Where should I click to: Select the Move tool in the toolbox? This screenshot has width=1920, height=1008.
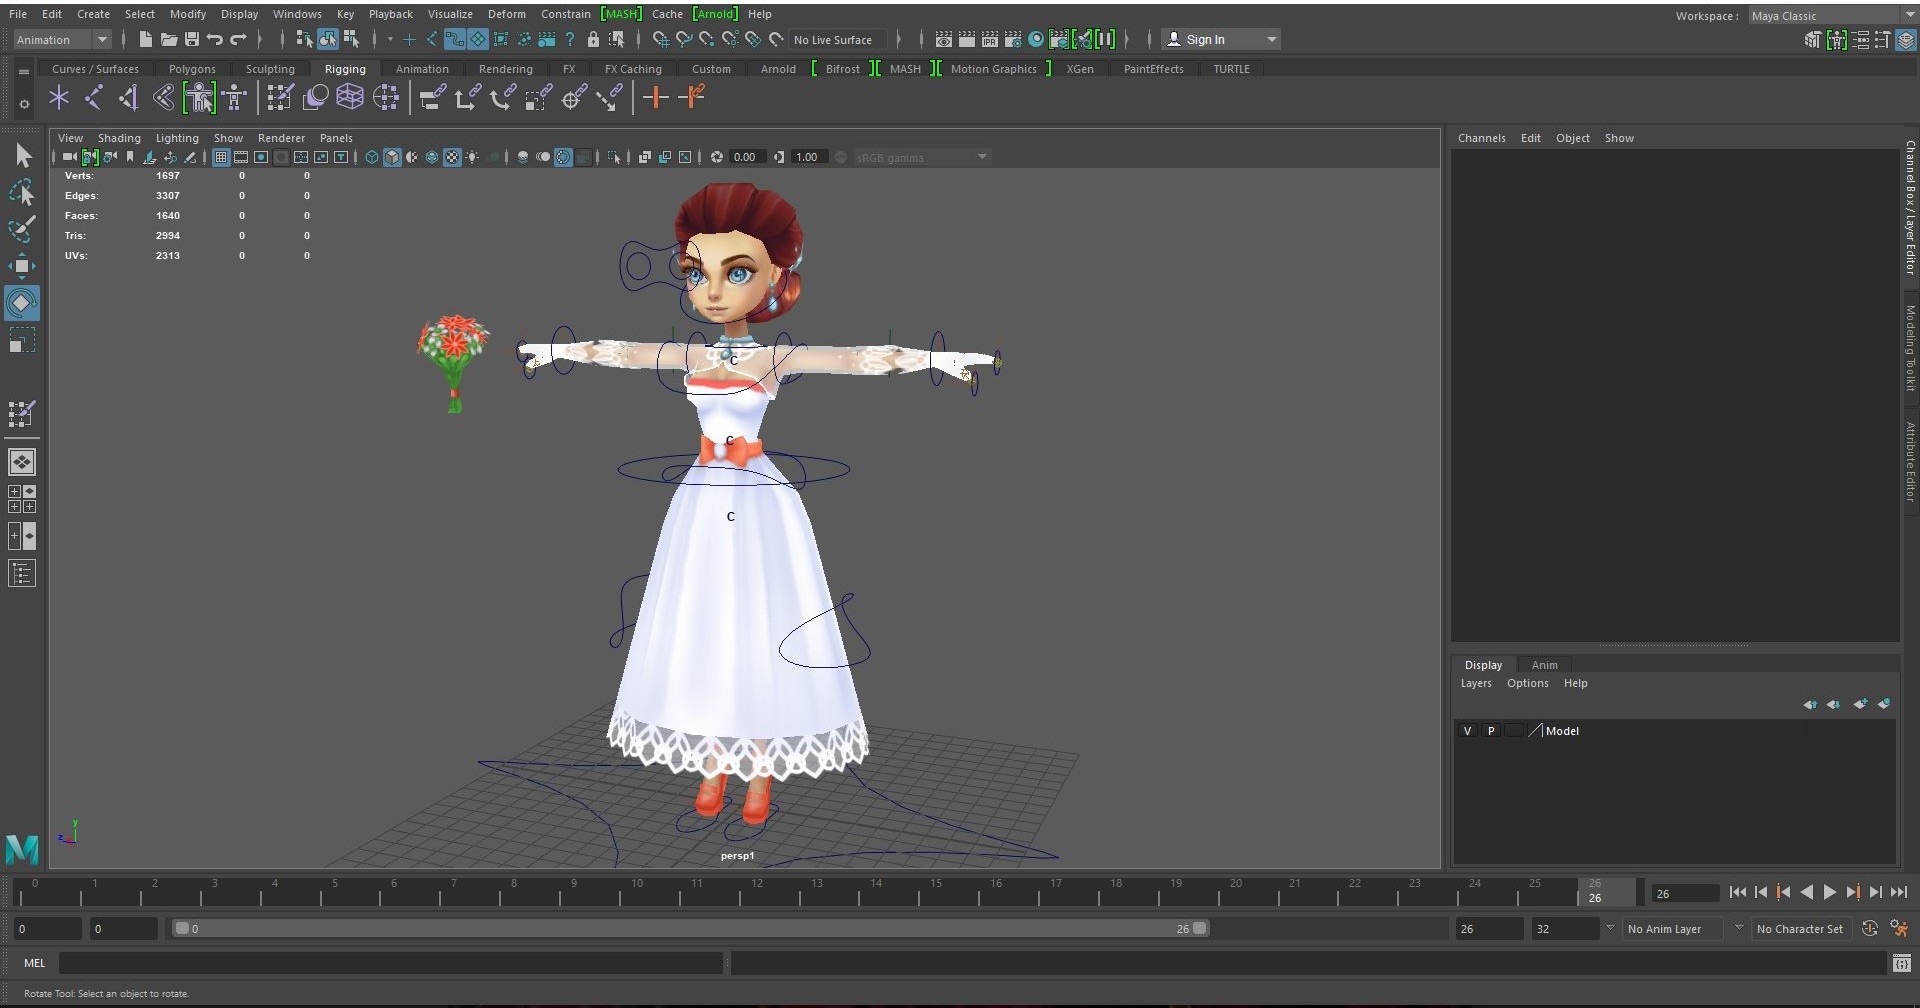(21, 265)
